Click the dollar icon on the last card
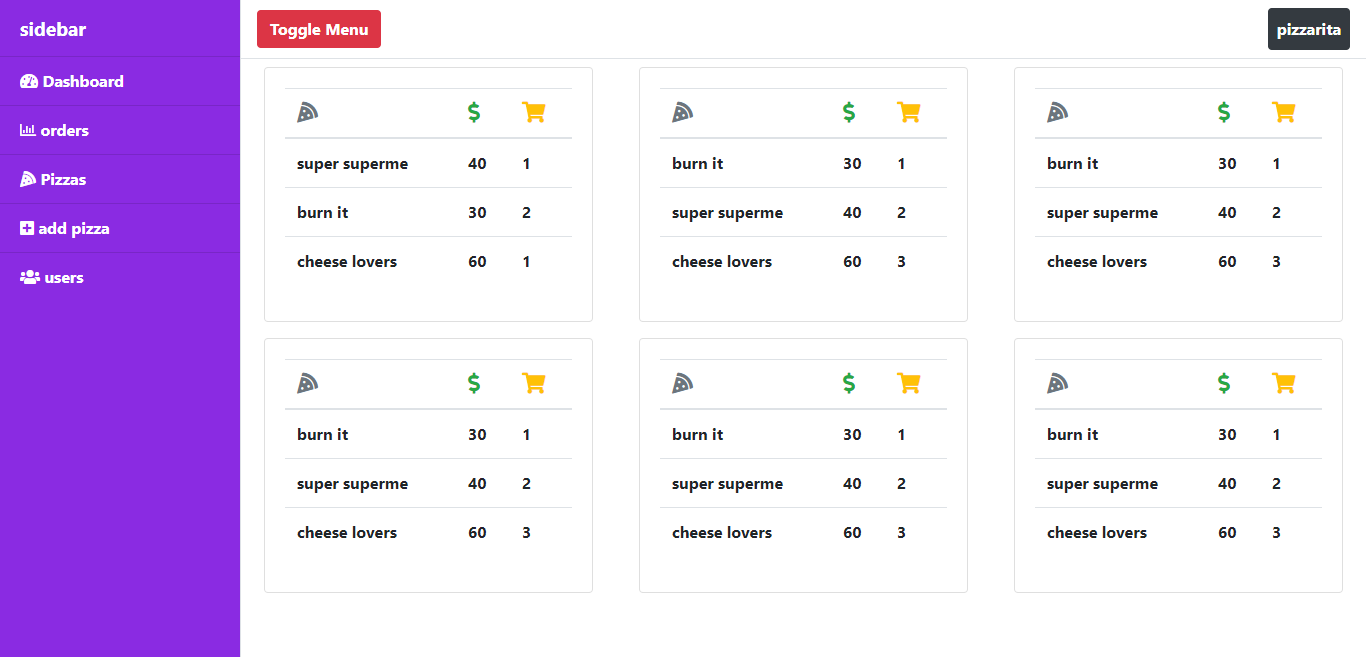The image size is (1366, 657). pyautogui.click(x=1223, y=383)
